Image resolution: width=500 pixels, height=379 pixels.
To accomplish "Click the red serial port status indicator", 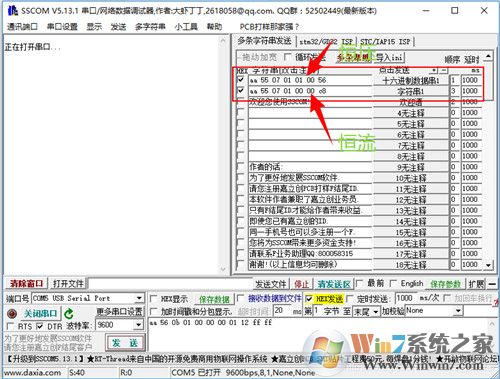I will pos(12,314).
